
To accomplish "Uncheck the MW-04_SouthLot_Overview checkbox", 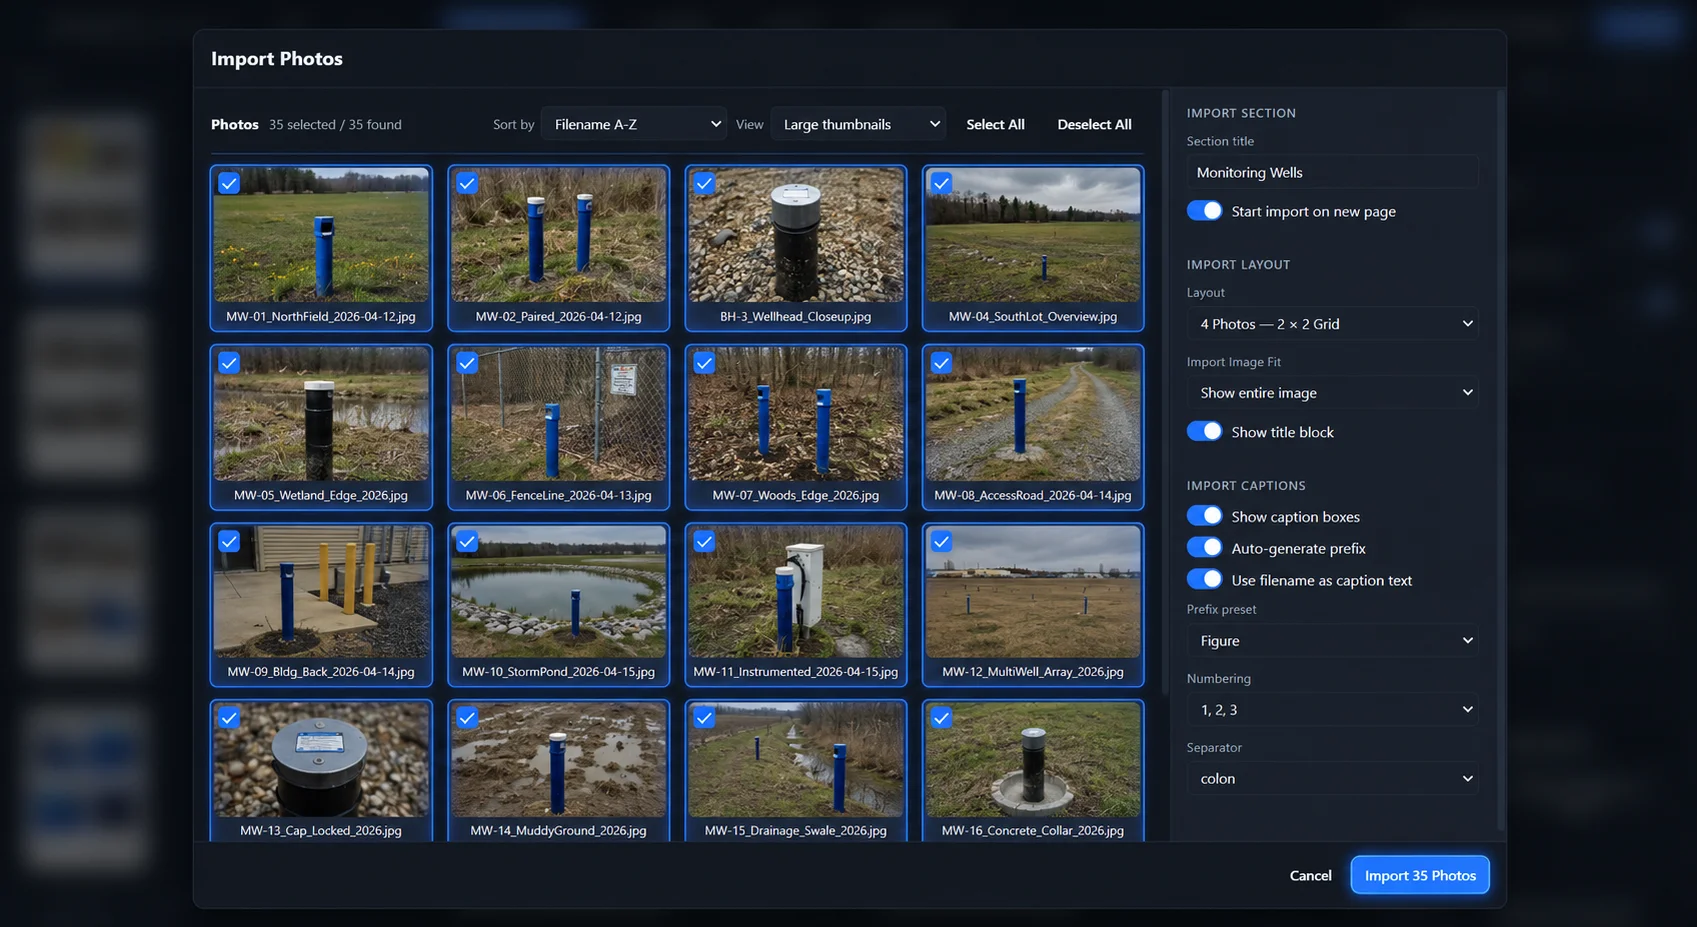I will click(941, 183).
